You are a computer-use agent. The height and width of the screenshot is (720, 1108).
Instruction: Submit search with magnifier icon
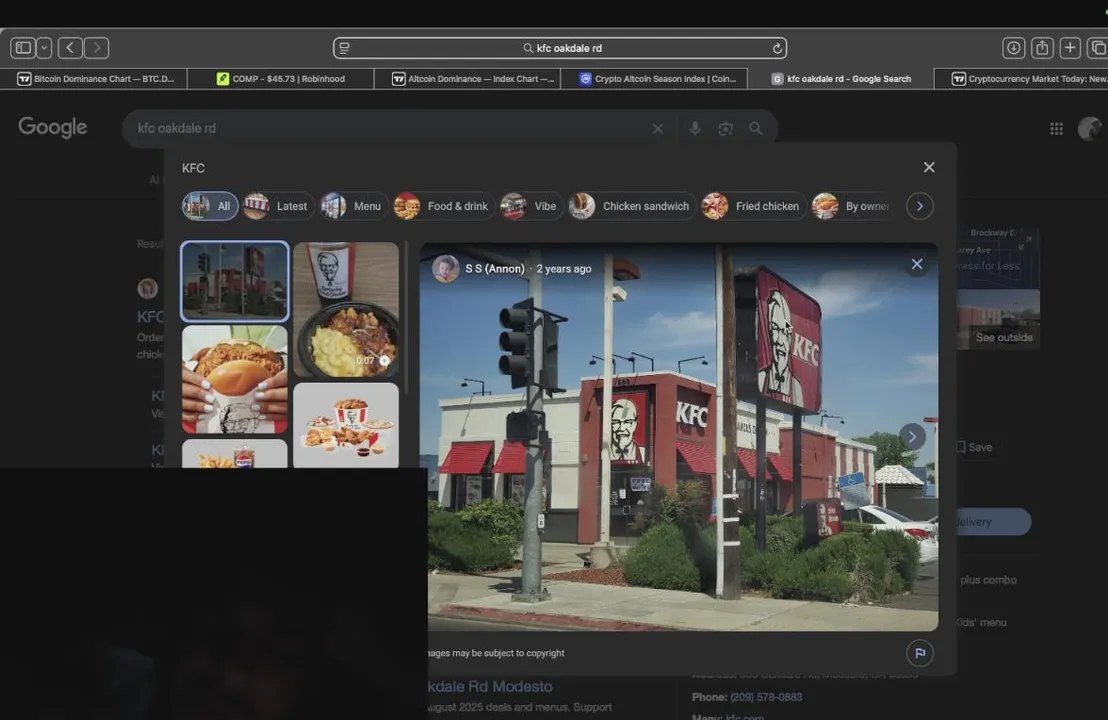pyautogui.click(x=755, y=129)
